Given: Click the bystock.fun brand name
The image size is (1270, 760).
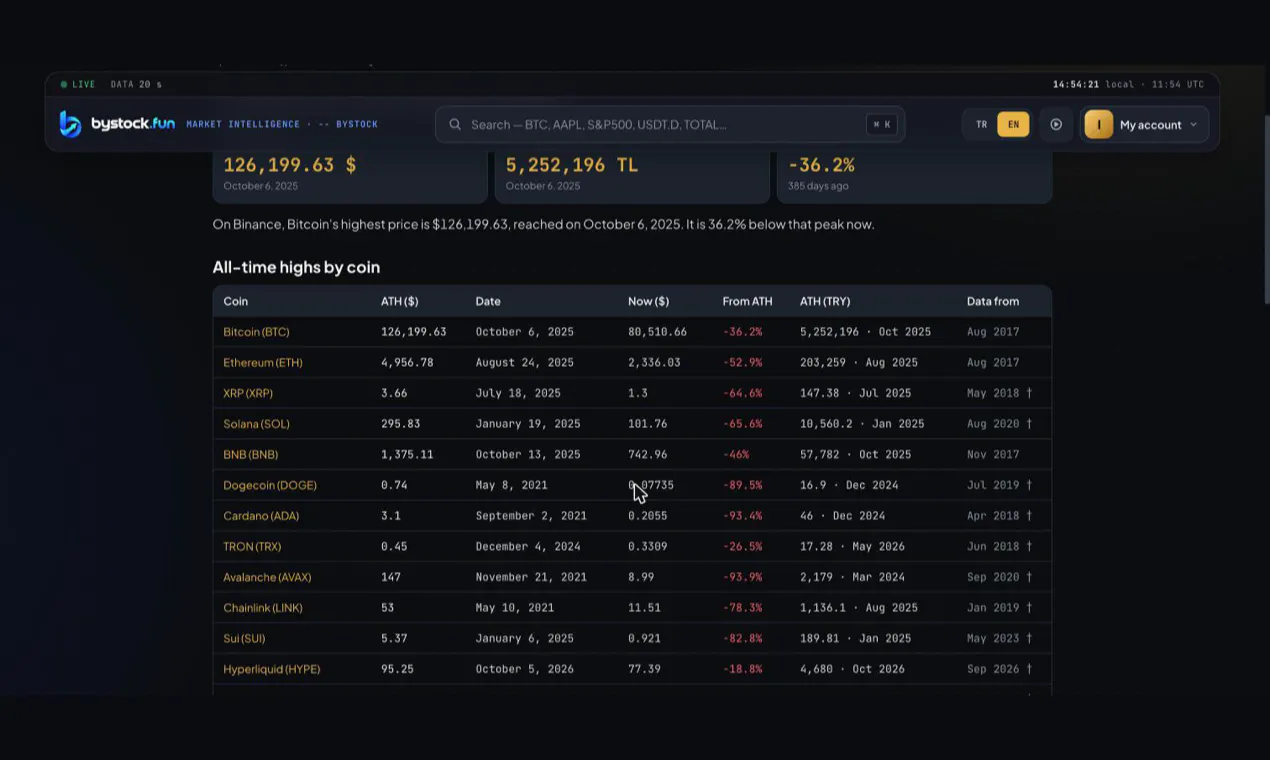Looking at the screenshot, I should click(x=133, y=124).
